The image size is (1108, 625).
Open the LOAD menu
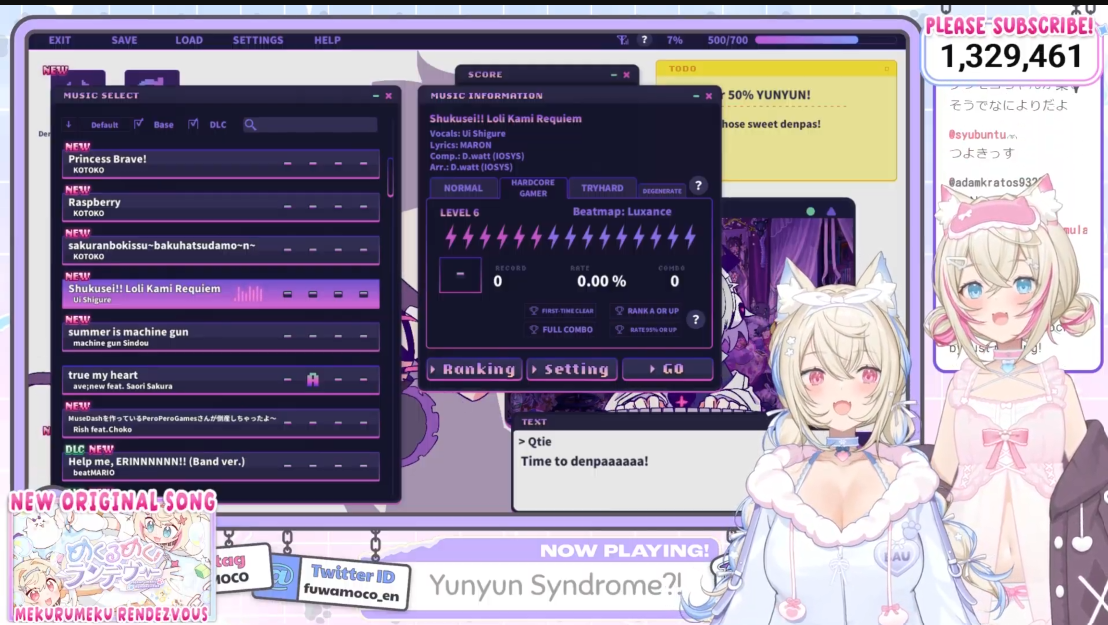coord(189,40)
